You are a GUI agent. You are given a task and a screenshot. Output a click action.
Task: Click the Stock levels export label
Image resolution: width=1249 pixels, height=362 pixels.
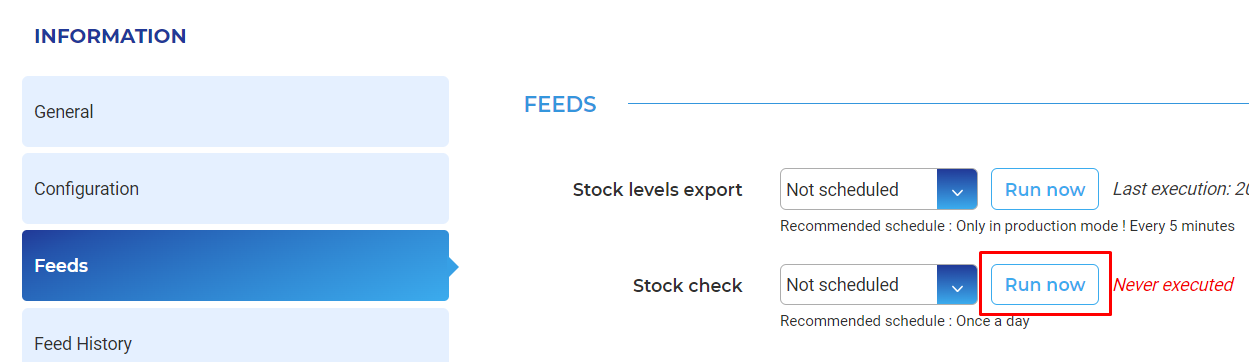click(x=657, y=190)
